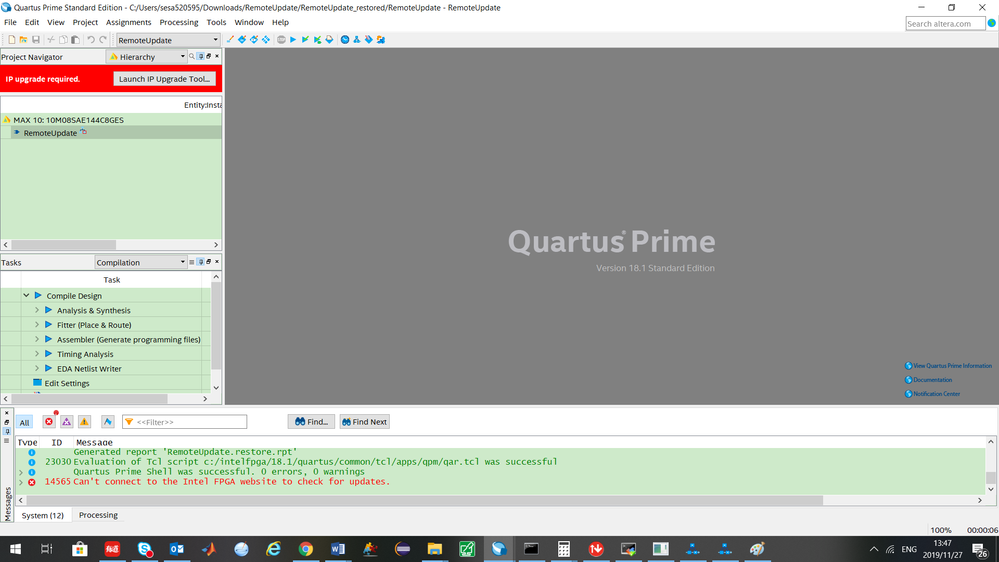Image resolution: width=999 pixels, height=562 pixels.
Task: Click the Stop Processing toolbar icon
Action: click(x=281, y=40)
